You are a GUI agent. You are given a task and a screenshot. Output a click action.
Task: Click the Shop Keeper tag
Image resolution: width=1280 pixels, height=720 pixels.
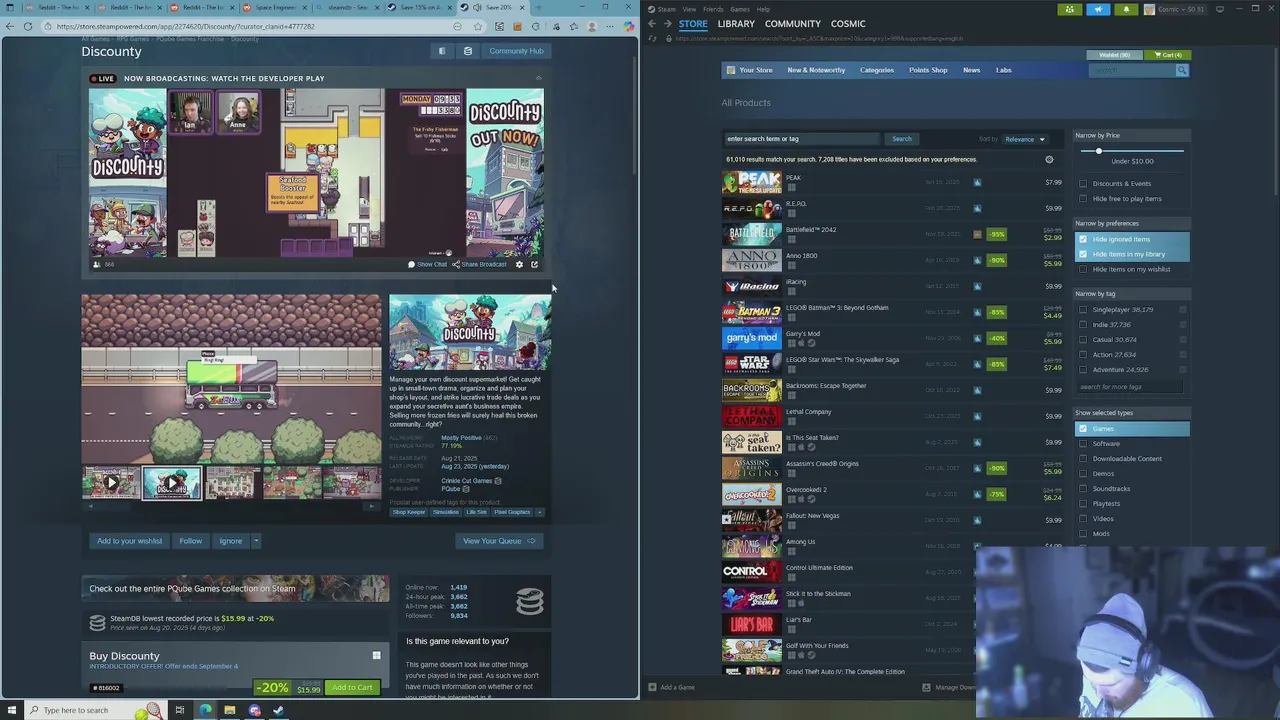[408, 512]
